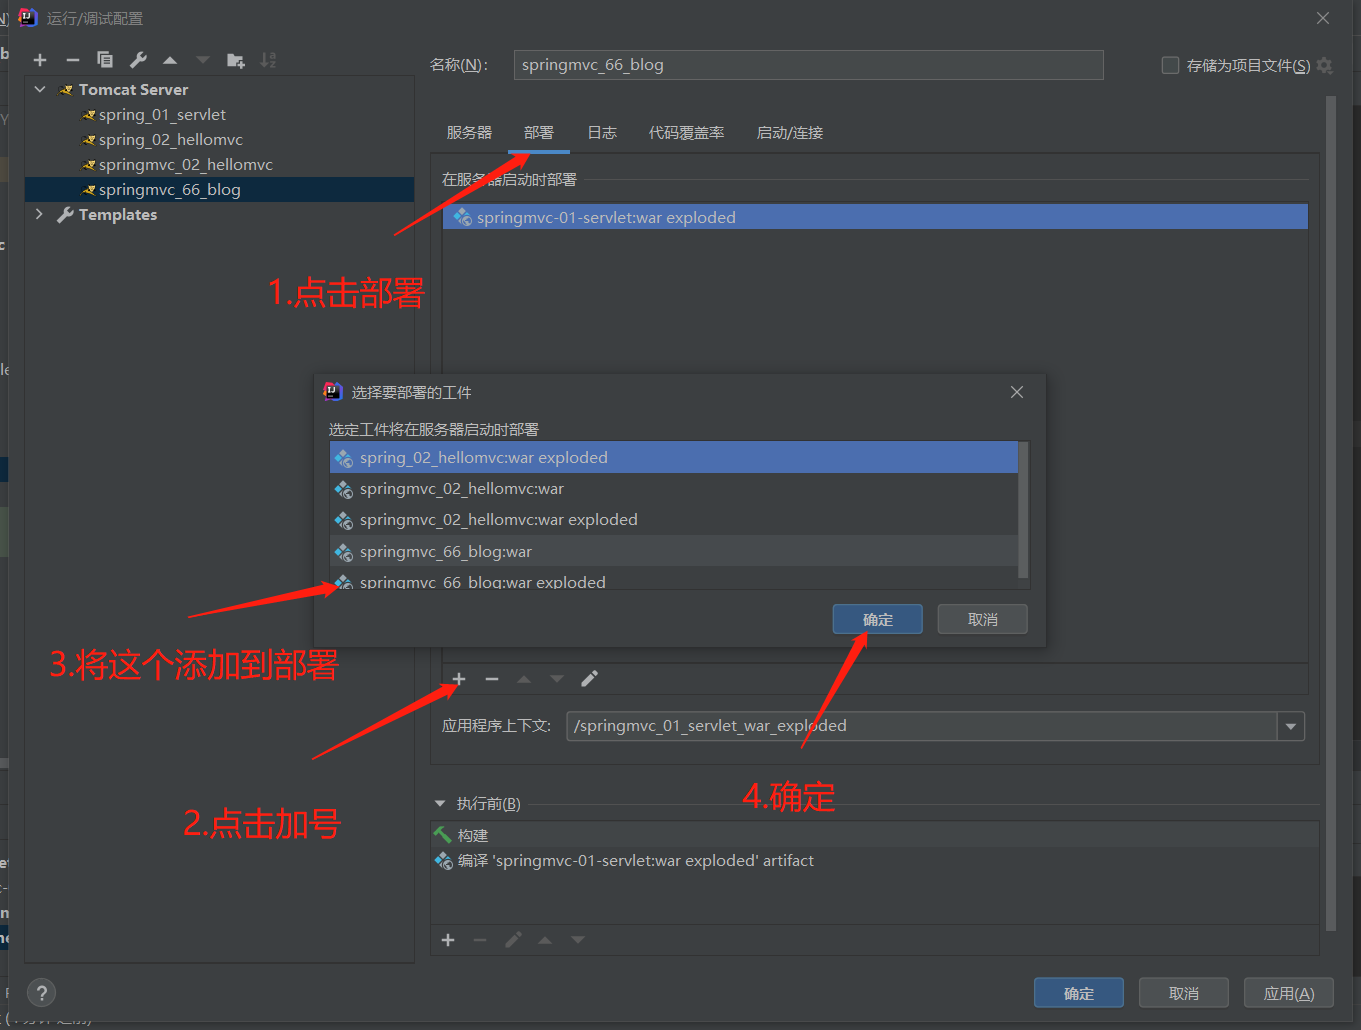The width and height of the screenshot is (1361, 1030).
Task: Click plus icon to add deployment artifact
Action: click(459, 679)
